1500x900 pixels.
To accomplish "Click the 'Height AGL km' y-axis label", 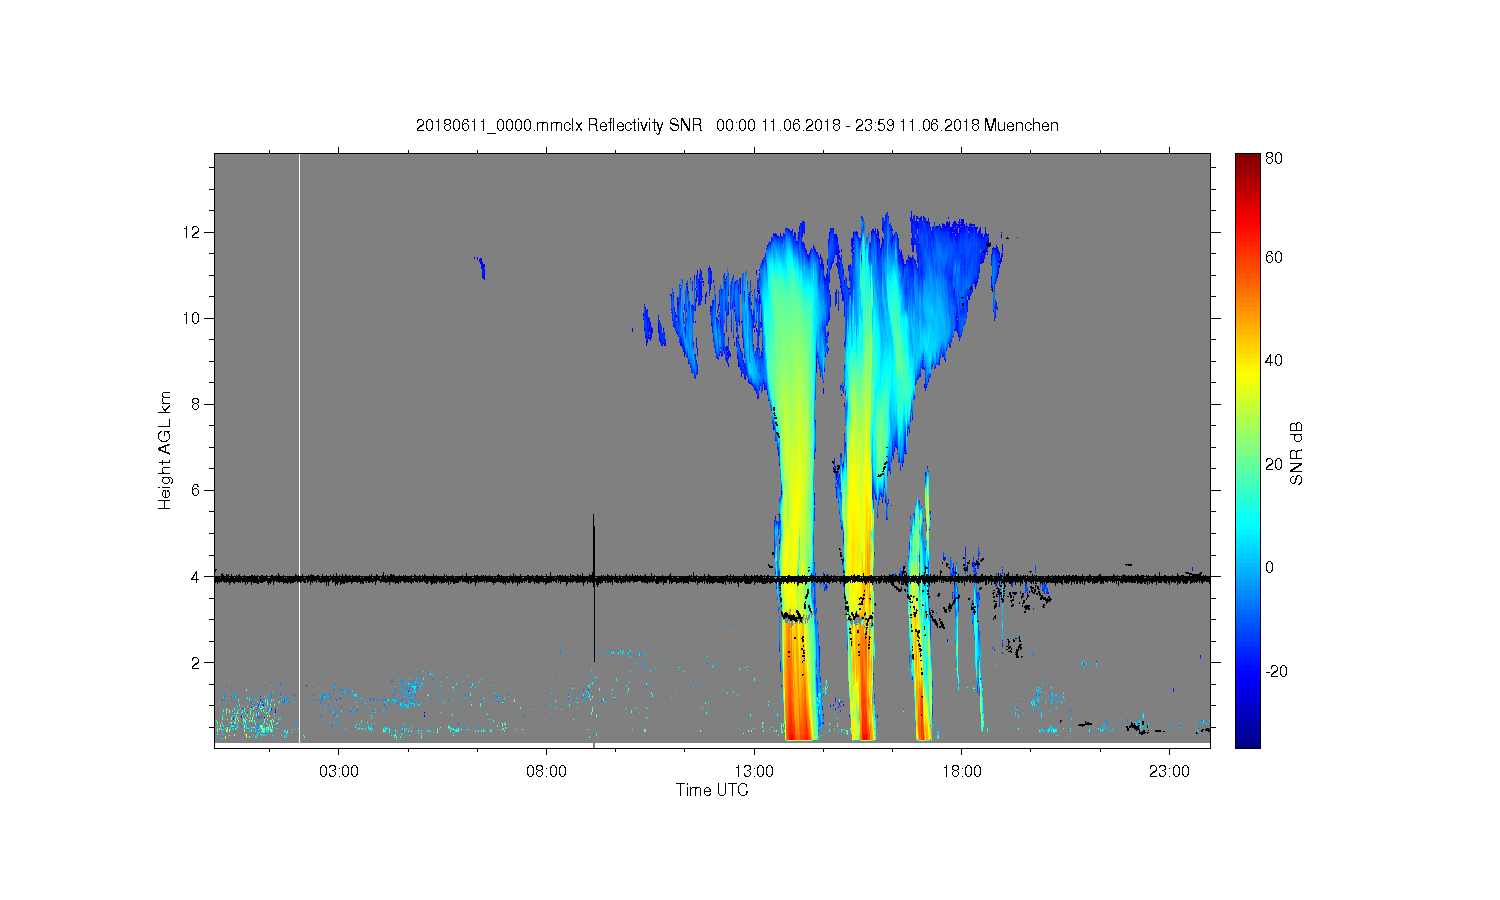I will click(x=165, y=450).
